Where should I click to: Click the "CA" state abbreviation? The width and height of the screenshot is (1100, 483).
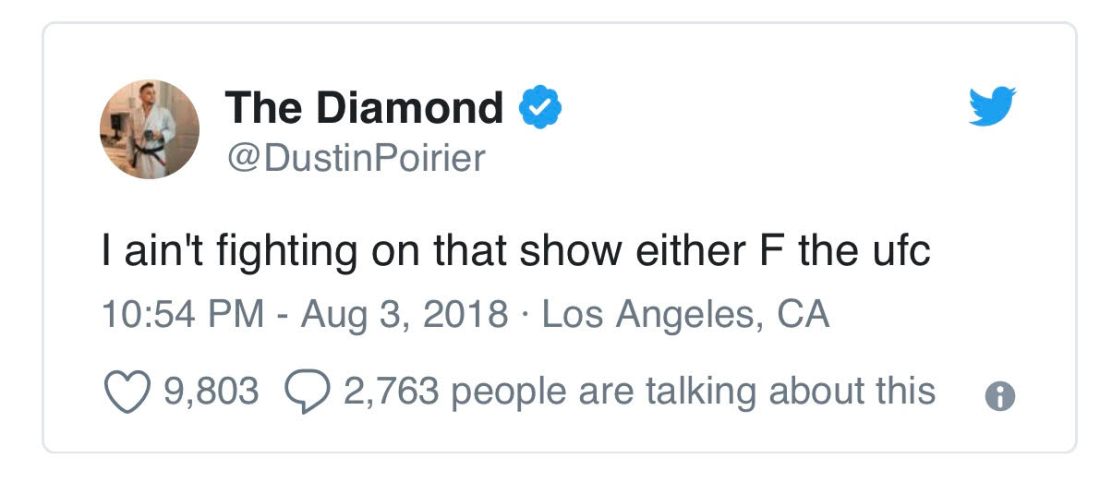coord(803,315)
